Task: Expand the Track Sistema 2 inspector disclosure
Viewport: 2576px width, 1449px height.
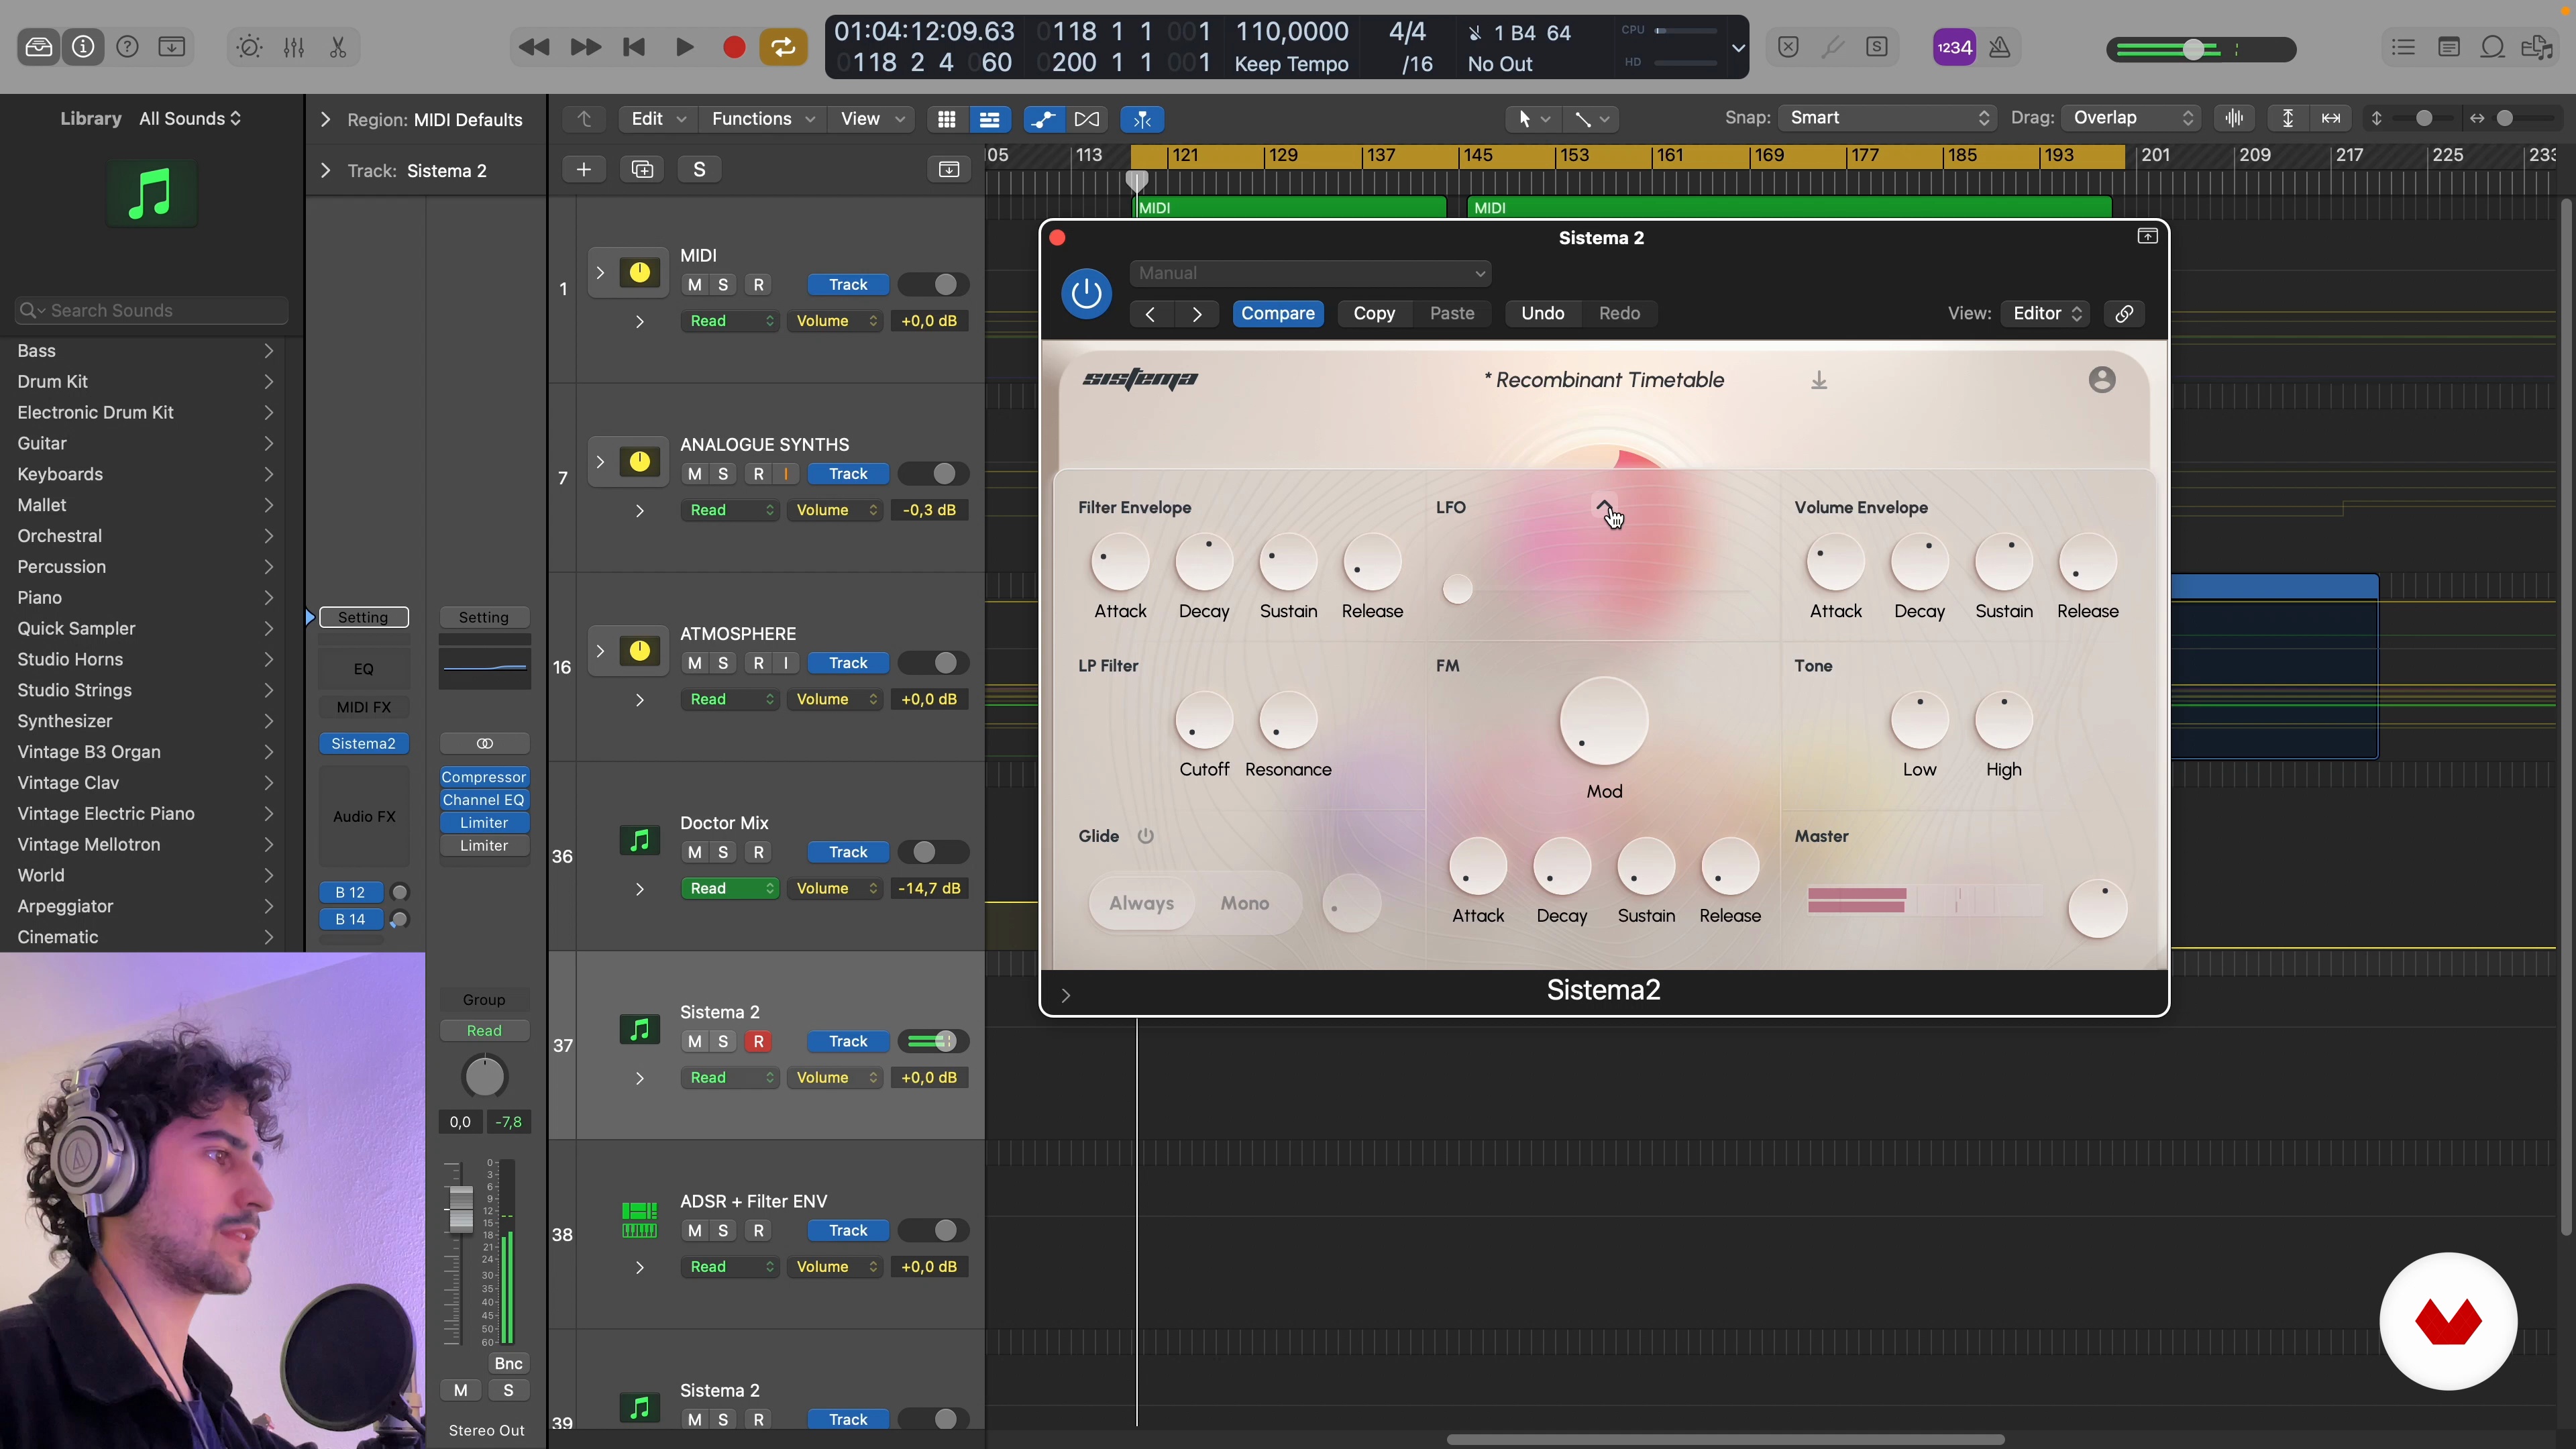Action: [x=325, y=171]
